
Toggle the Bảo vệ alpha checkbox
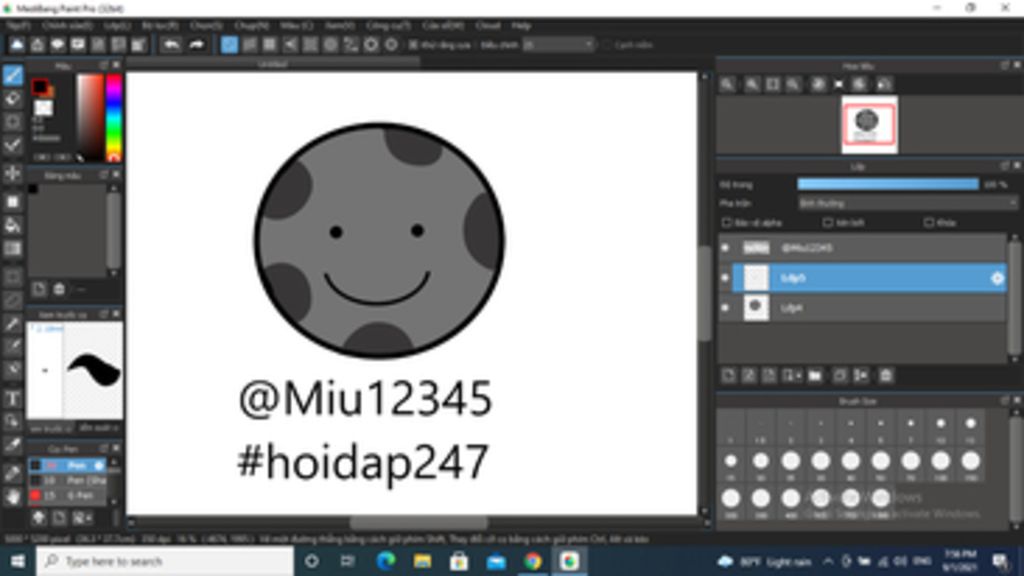pyautogui.click(x=726, y=223)
